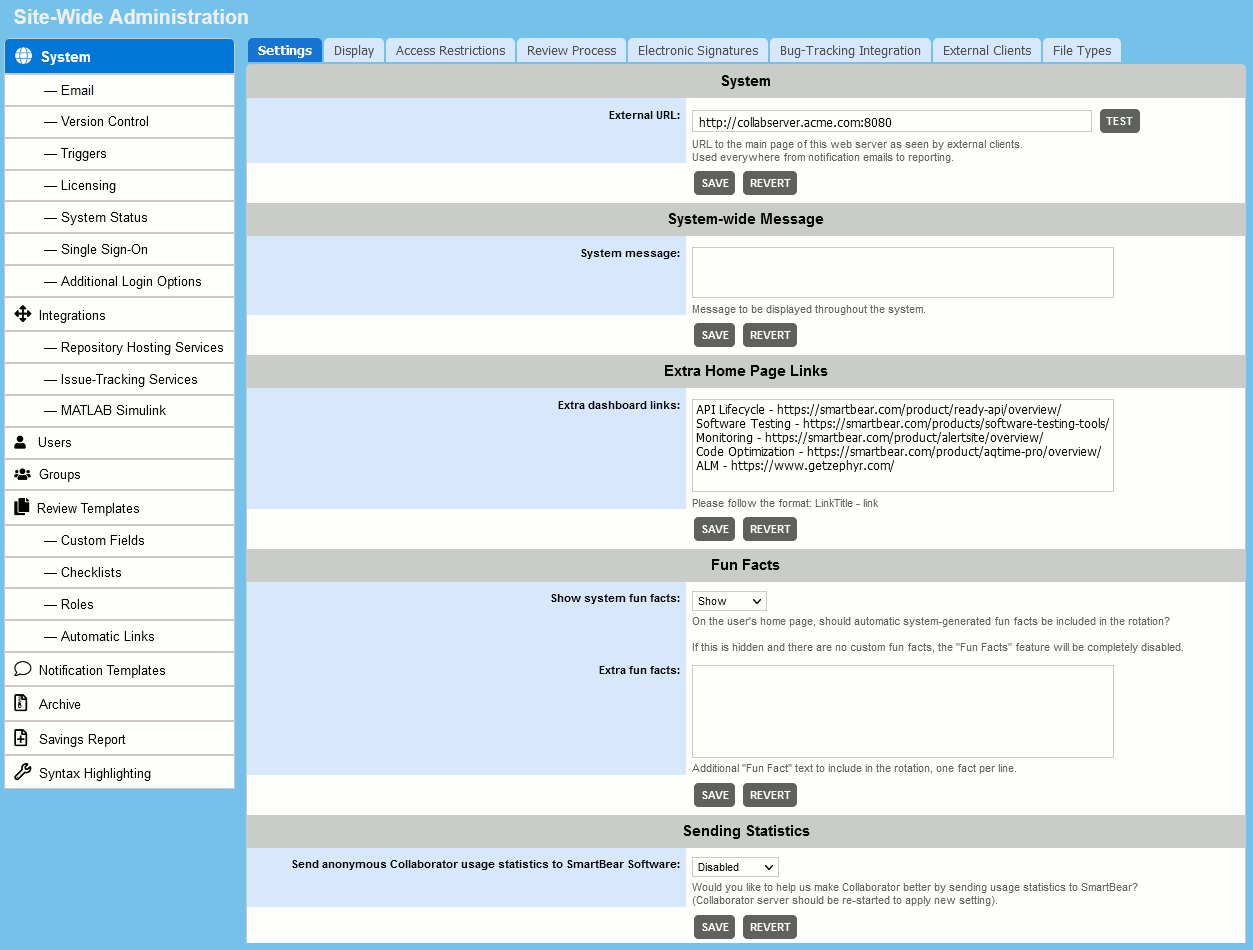Screen dimensions: 1253x950
Task: Open the 'Show system fun facts' dropdown
Action: pyautogui.click(x=728, y=600)
